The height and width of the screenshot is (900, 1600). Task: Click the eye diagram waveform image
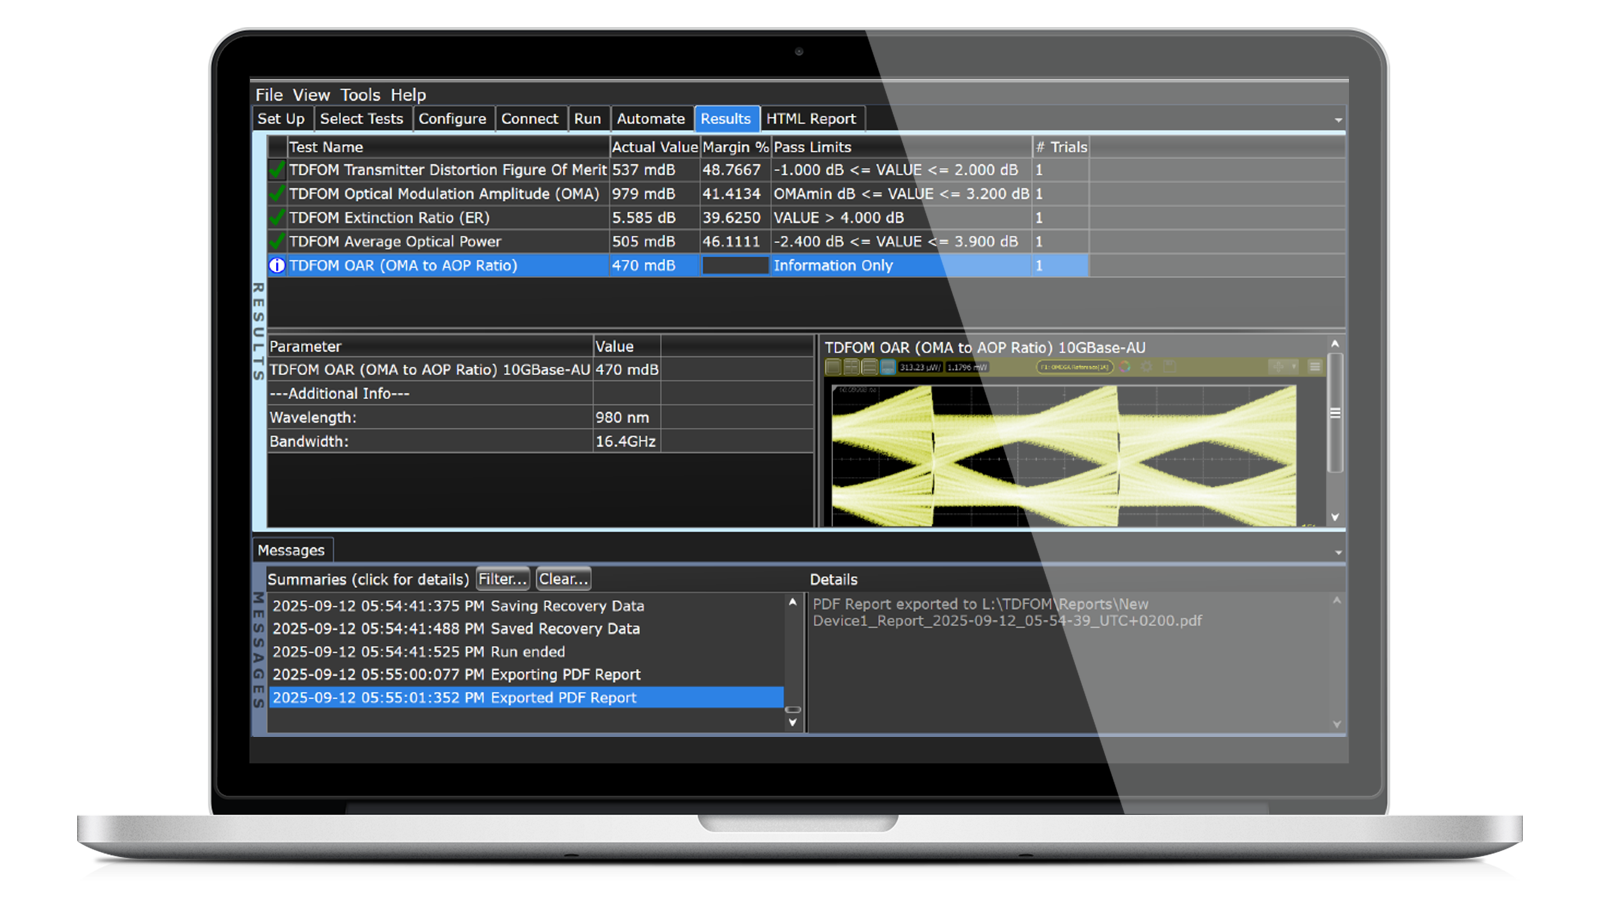(1064, 456)
